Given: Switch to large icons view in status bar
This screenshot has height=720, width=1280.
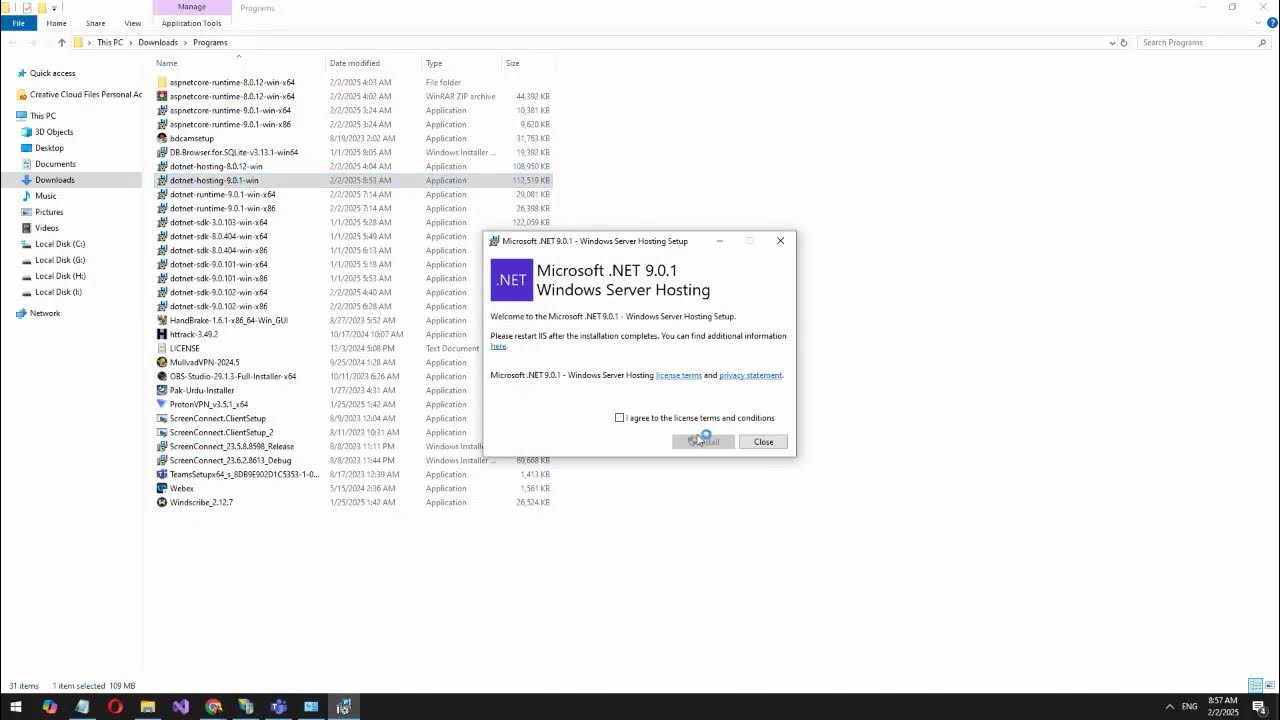Looking at the screenshot, I should tap(1268, 685).
